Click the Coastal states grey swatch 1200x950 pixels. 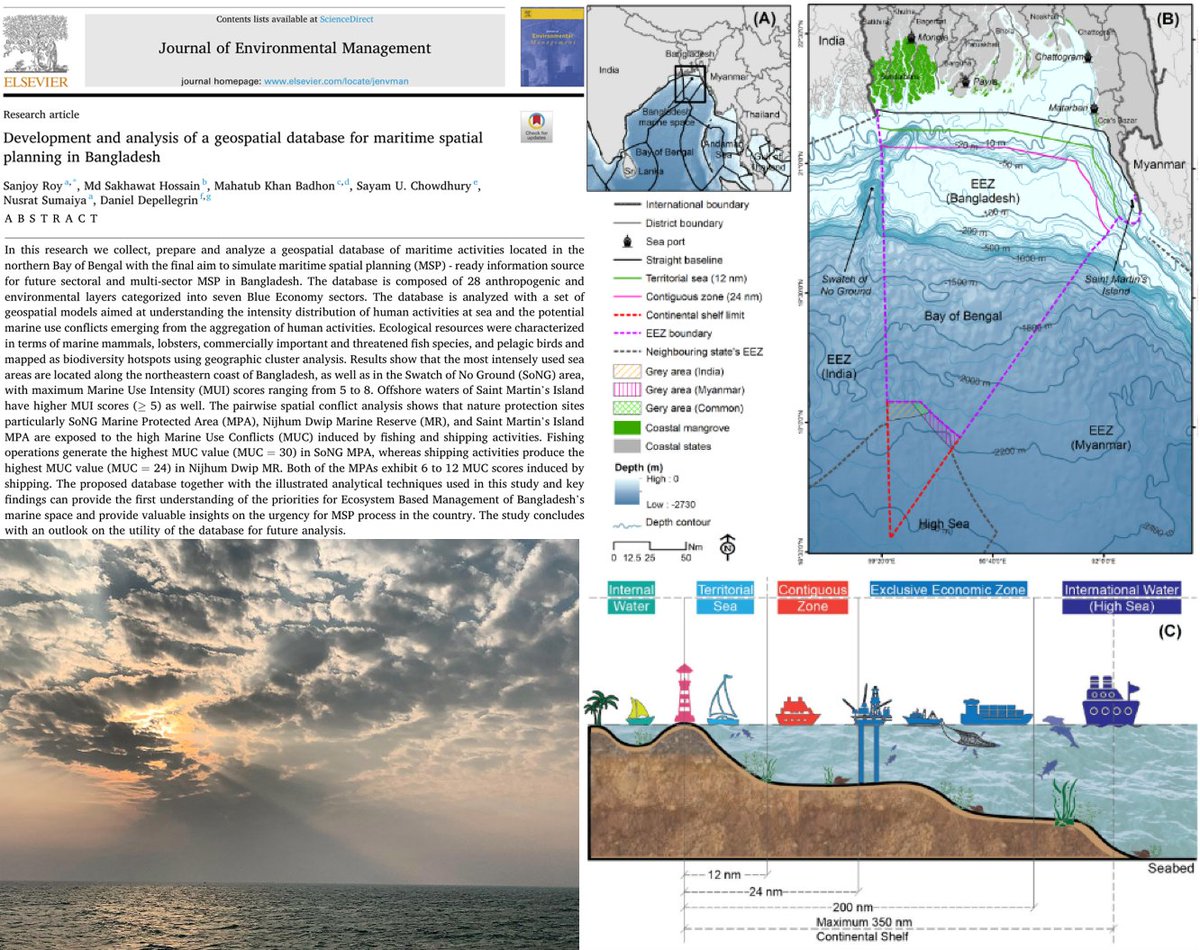pos(627,446)
